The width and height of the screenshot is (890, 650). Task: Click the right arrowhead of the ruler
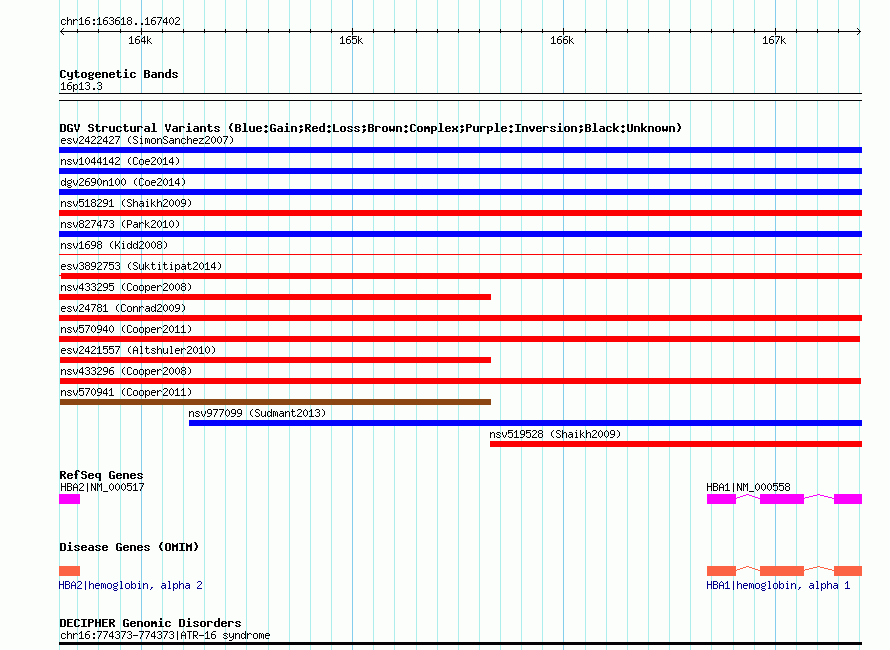[859, 31]
